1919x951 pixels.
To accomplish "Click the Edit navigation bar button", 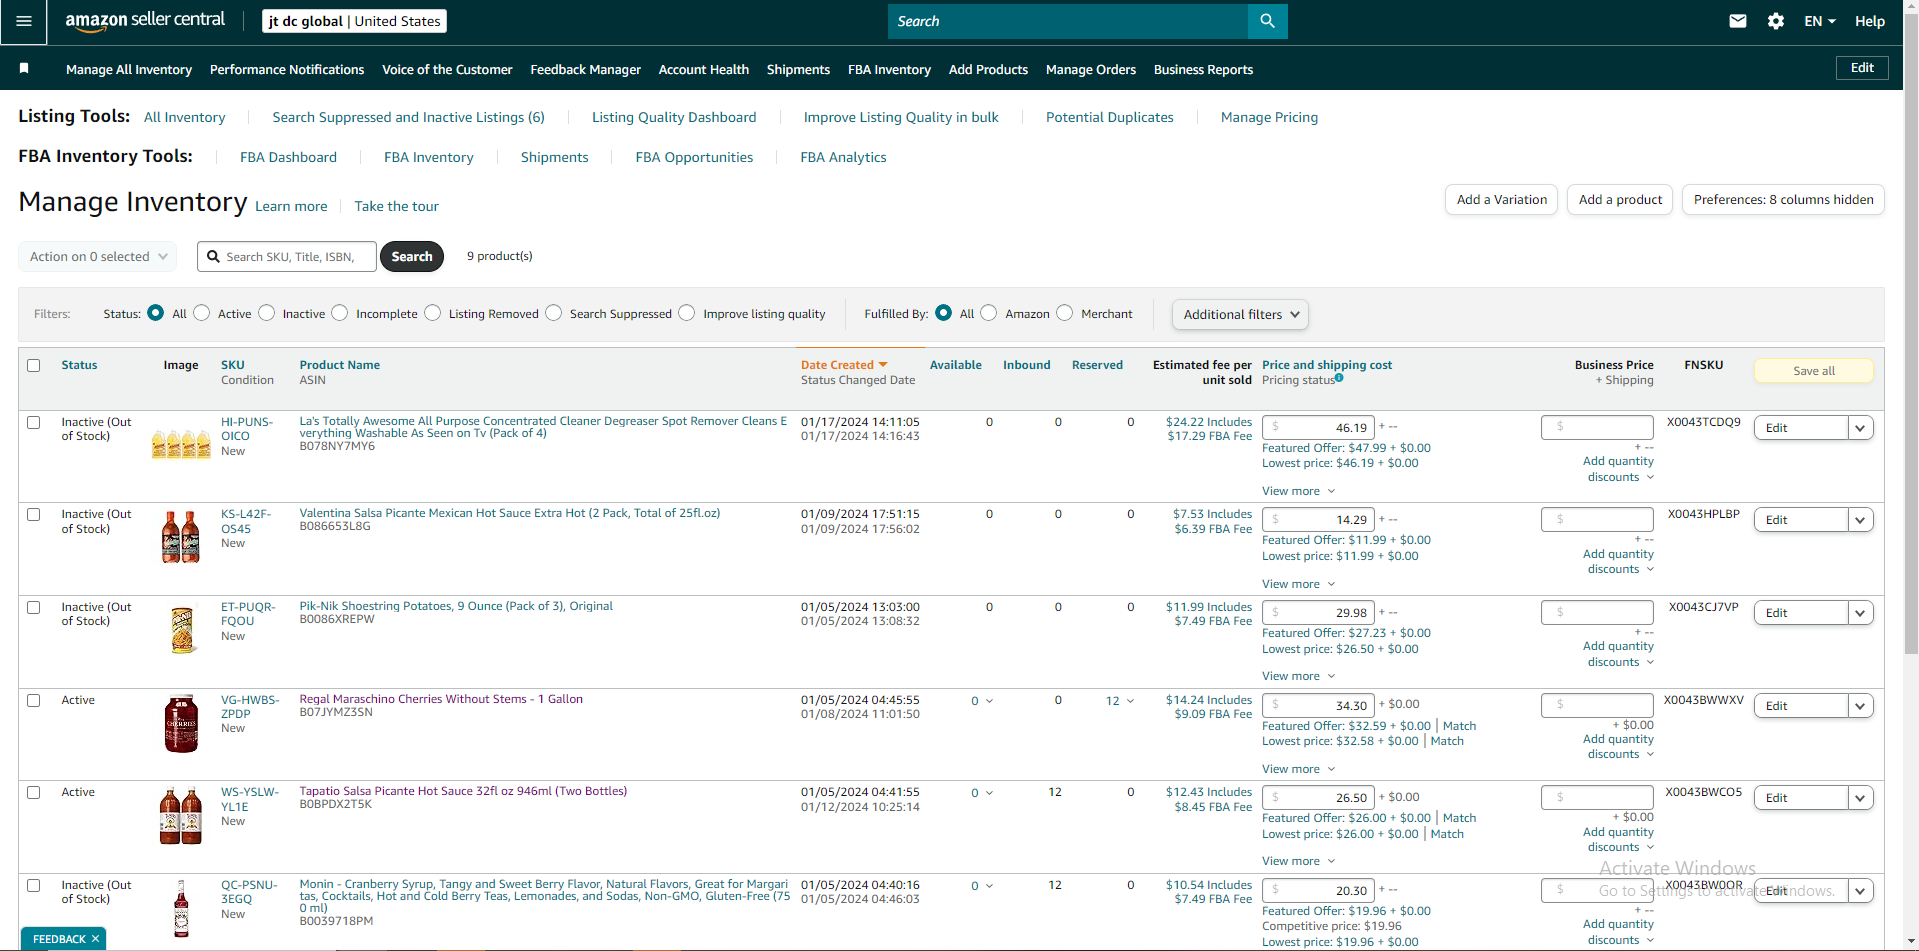I will click(x=1862, y=68).
